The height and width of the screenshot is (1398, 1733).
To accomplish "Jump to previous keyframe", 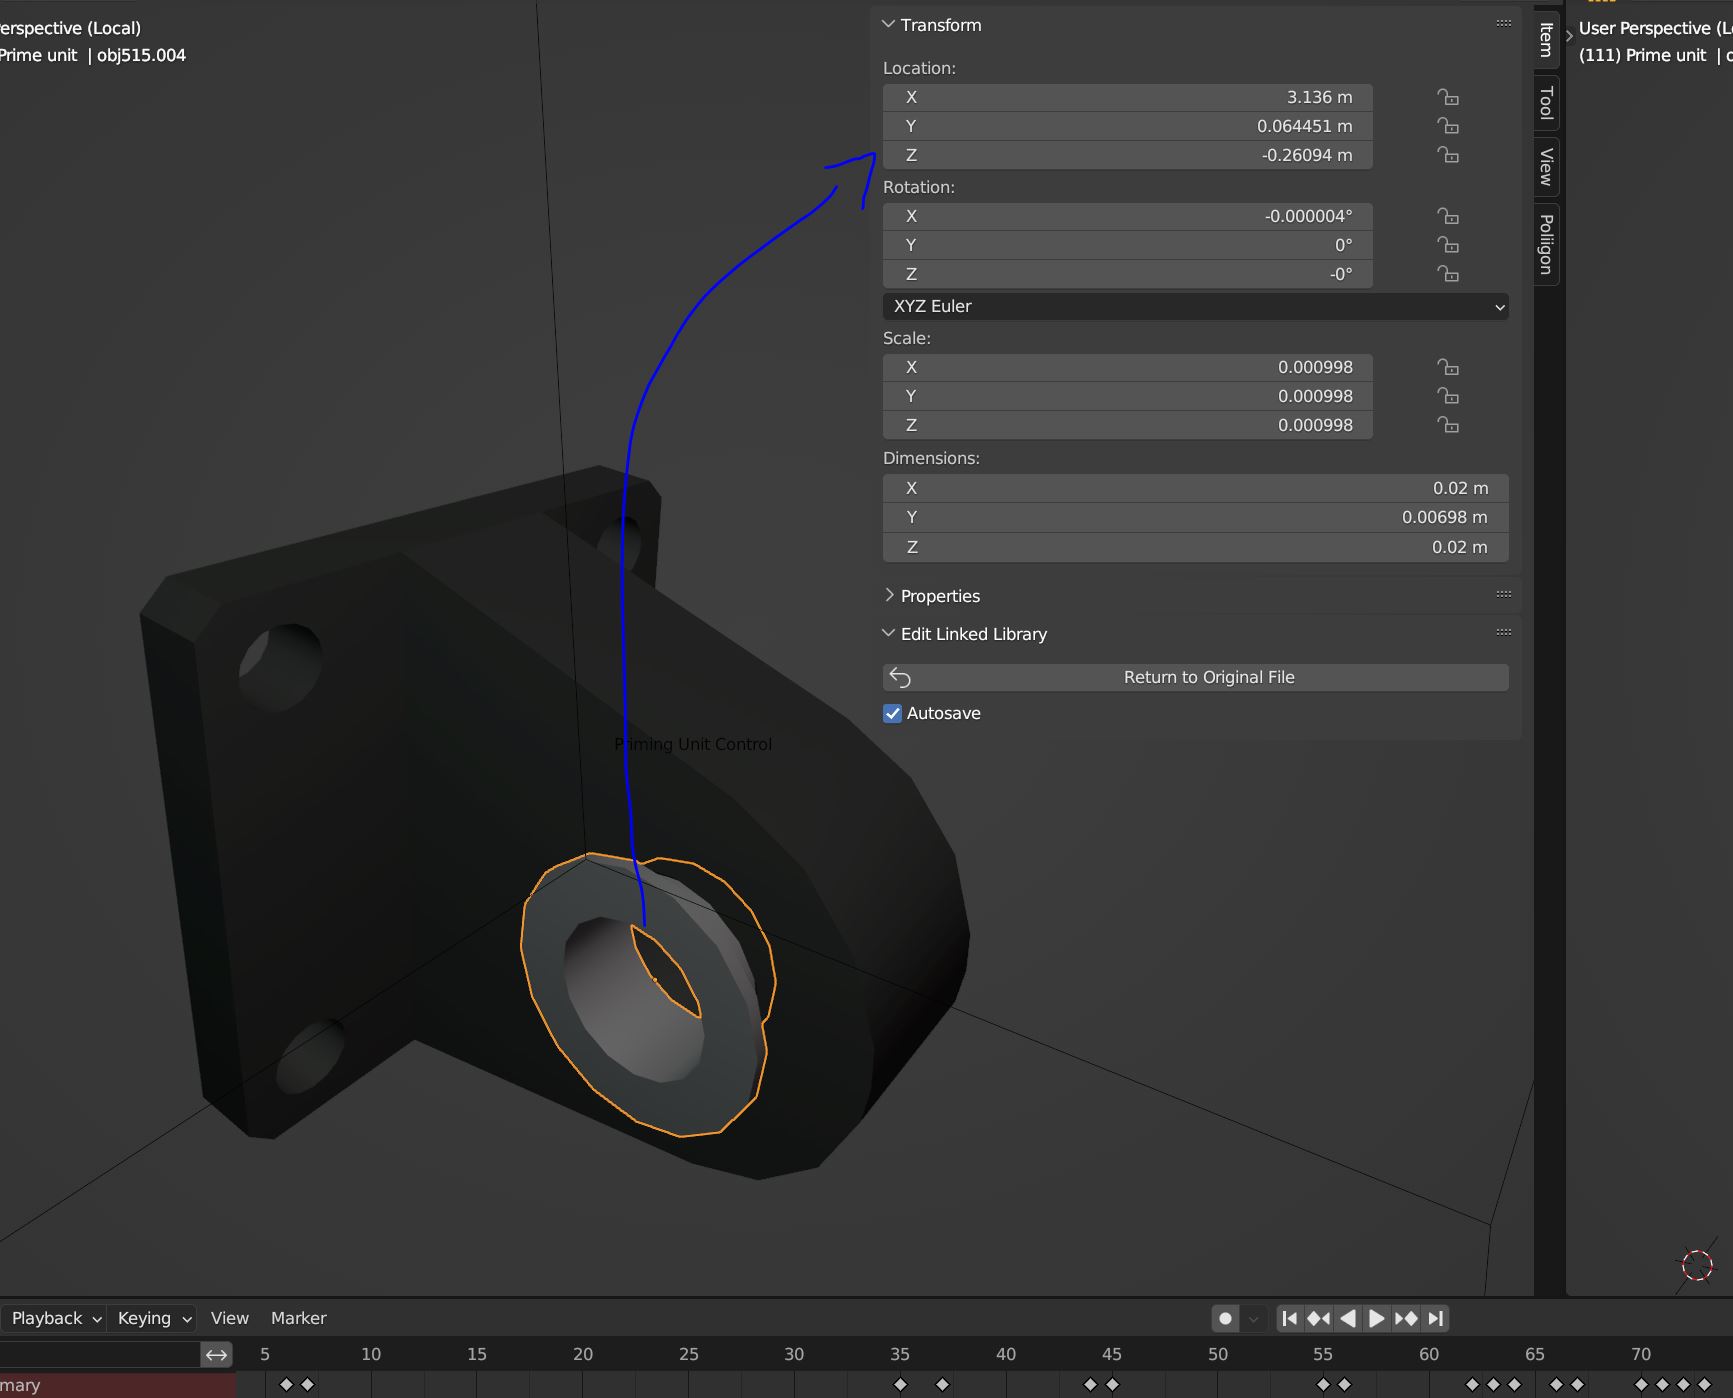I will tap(1319, 1319).
